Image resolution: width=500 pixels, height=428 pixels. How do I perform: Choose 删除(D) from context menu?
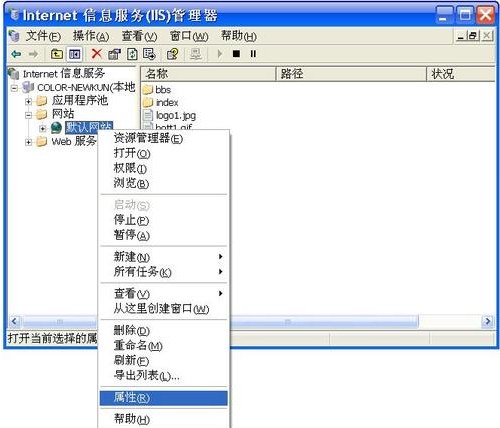point(164,330)
